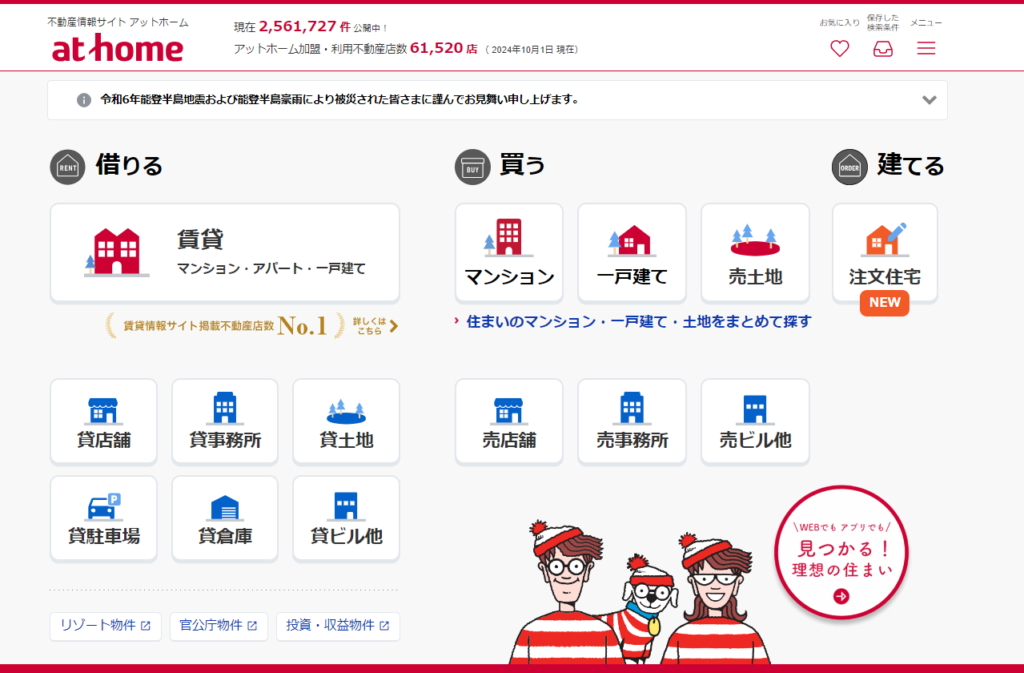1024x673 pixels.
Task: Open the 売事務所 tile
Action: coord(632,421)
